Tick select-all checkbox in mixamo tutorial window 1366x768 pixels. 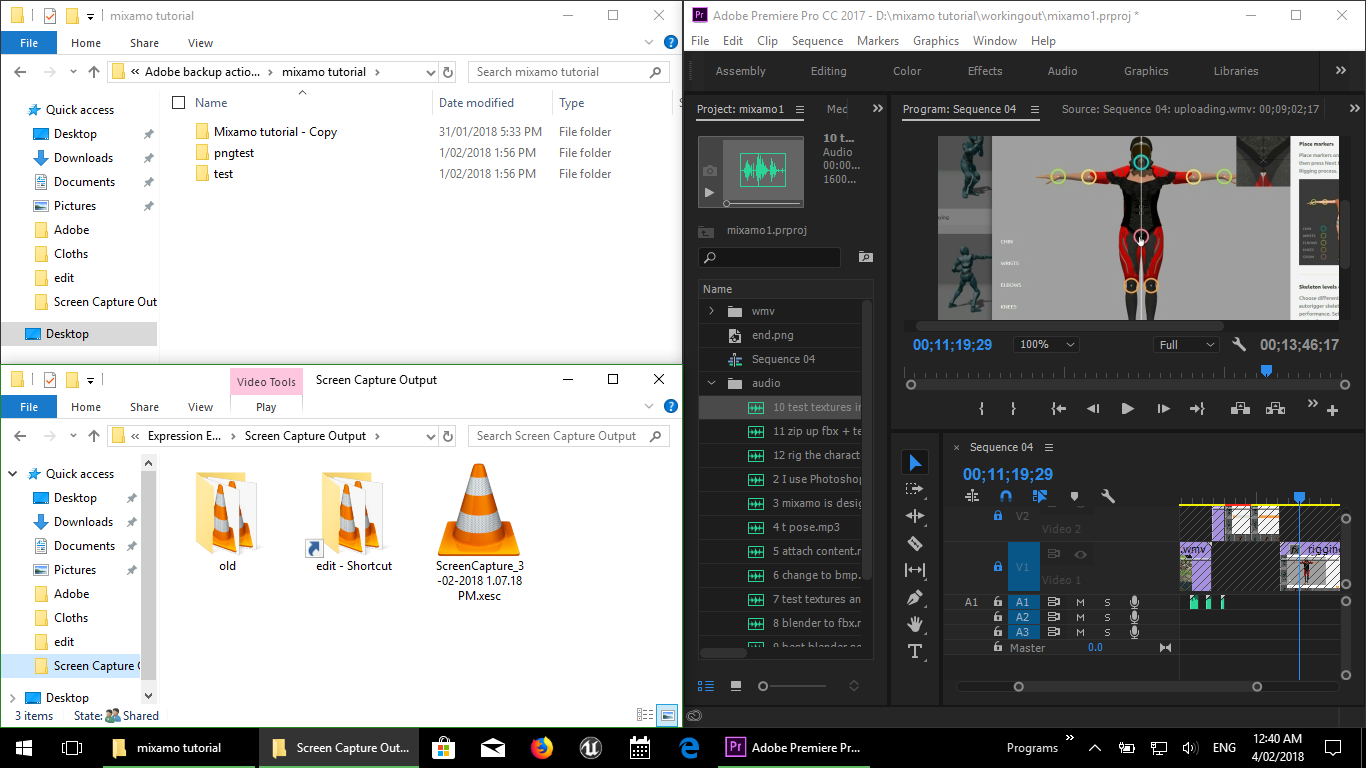pos(179,103)
